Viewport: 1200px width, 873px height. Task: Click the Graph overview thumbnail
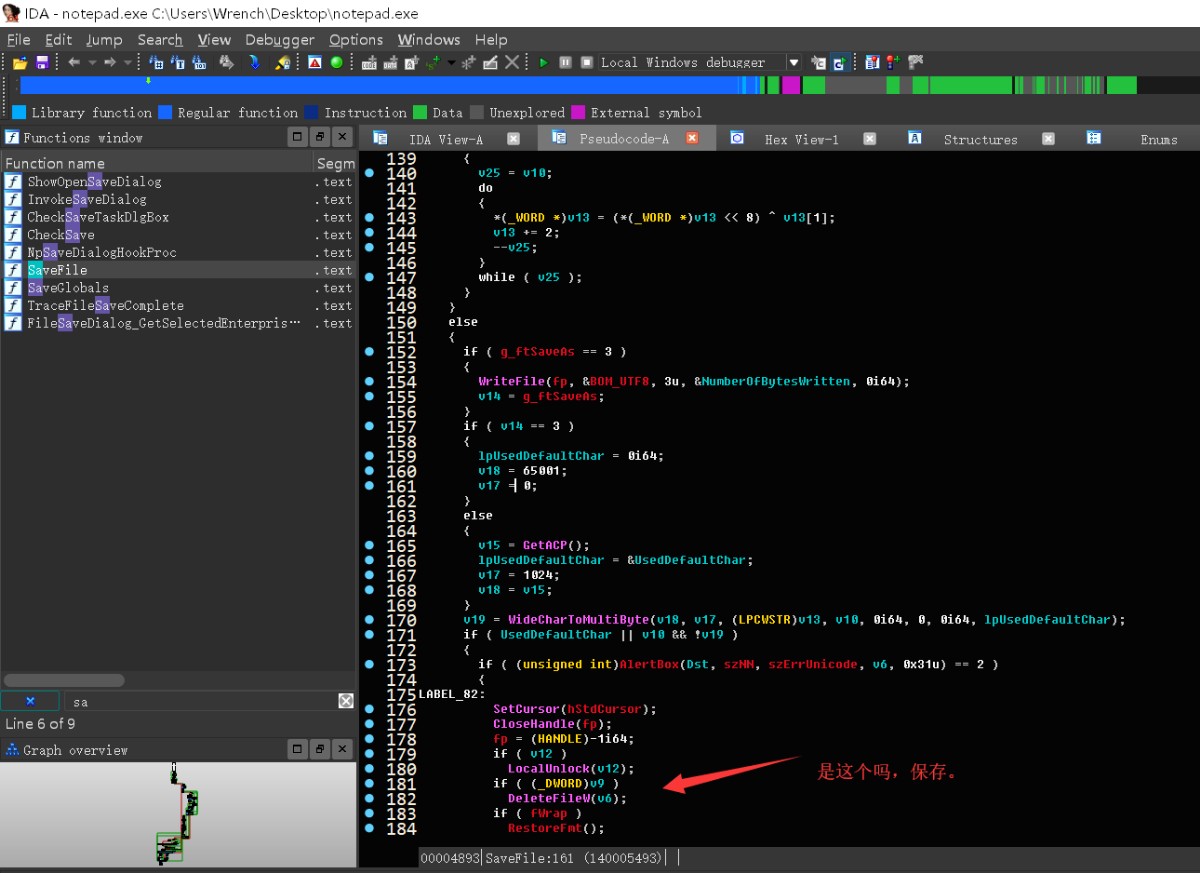click(178, 814)
